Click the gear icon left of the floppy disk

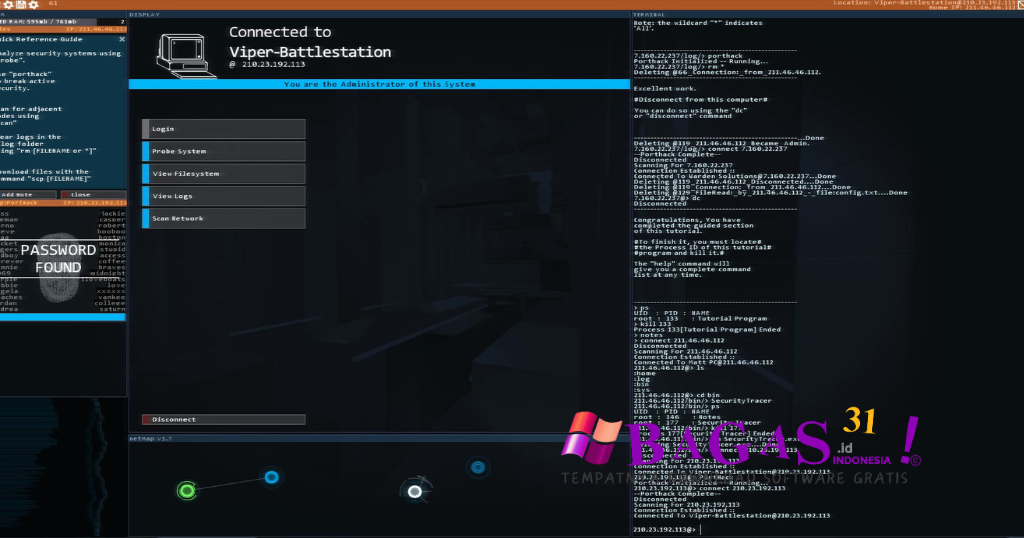click(x=8, y=4)
